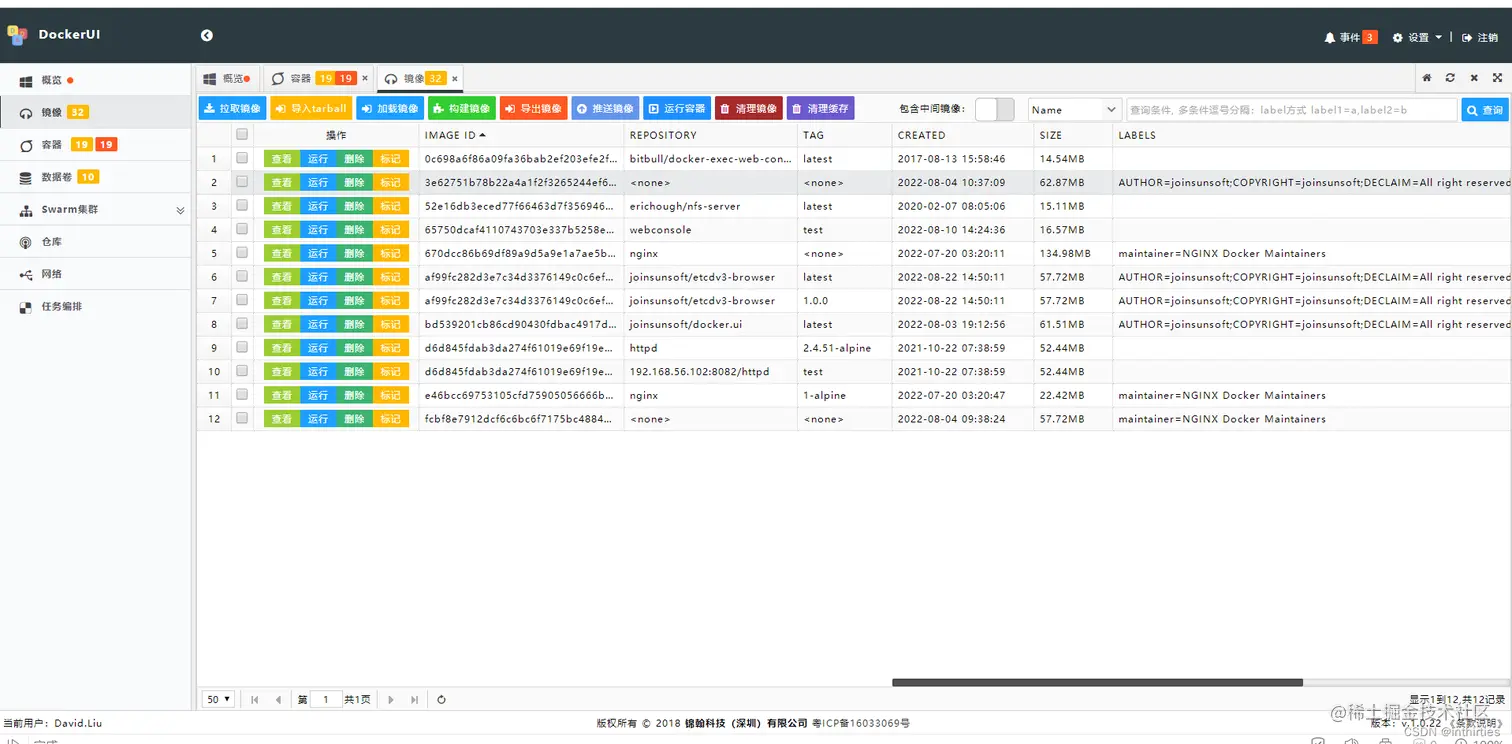Go to first page icon
This screenshot has width=1512, height=744.
254,700
